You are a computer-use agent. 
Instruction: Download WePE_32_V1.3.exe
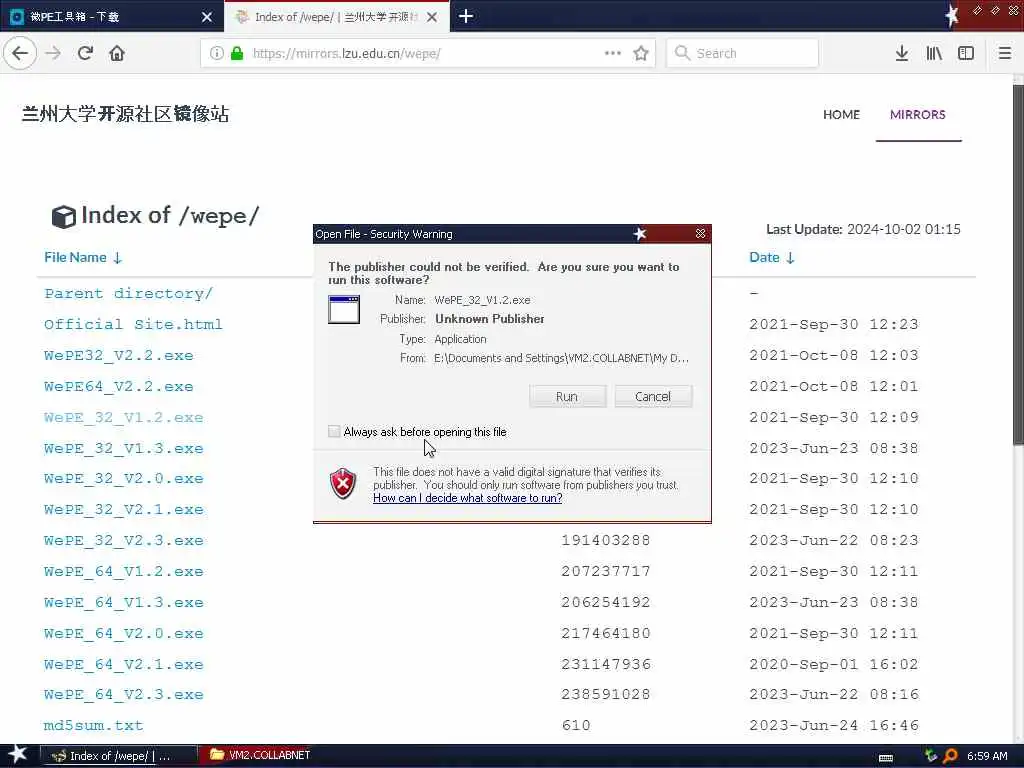(x=123, y=448)
